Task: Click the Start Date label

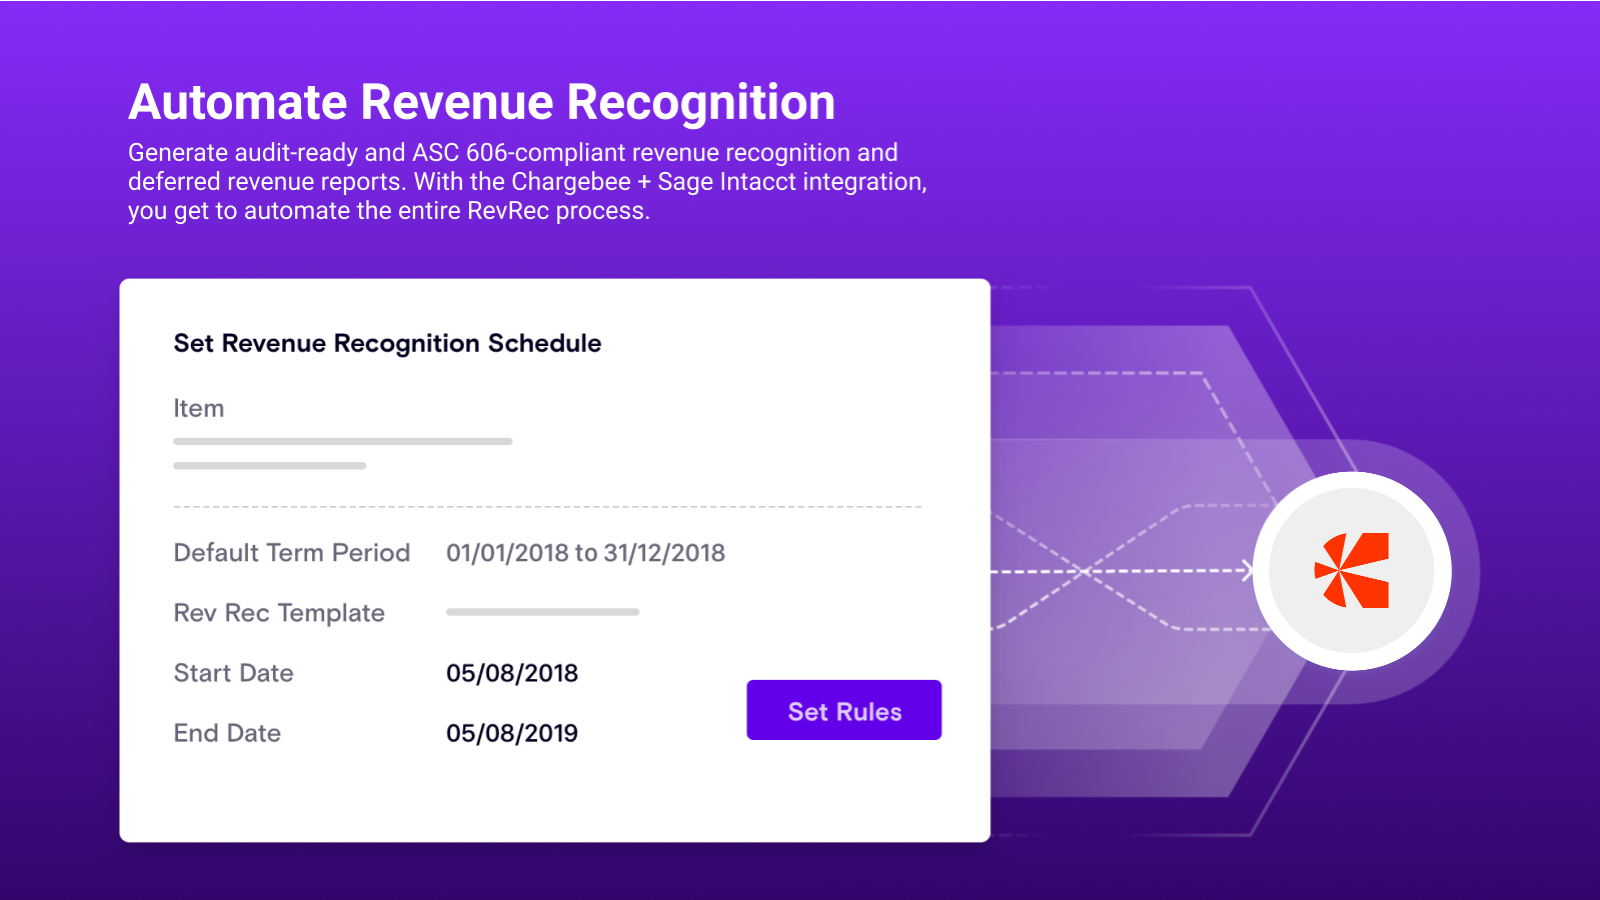Action: pyautogui.click(x=233, y=673)
